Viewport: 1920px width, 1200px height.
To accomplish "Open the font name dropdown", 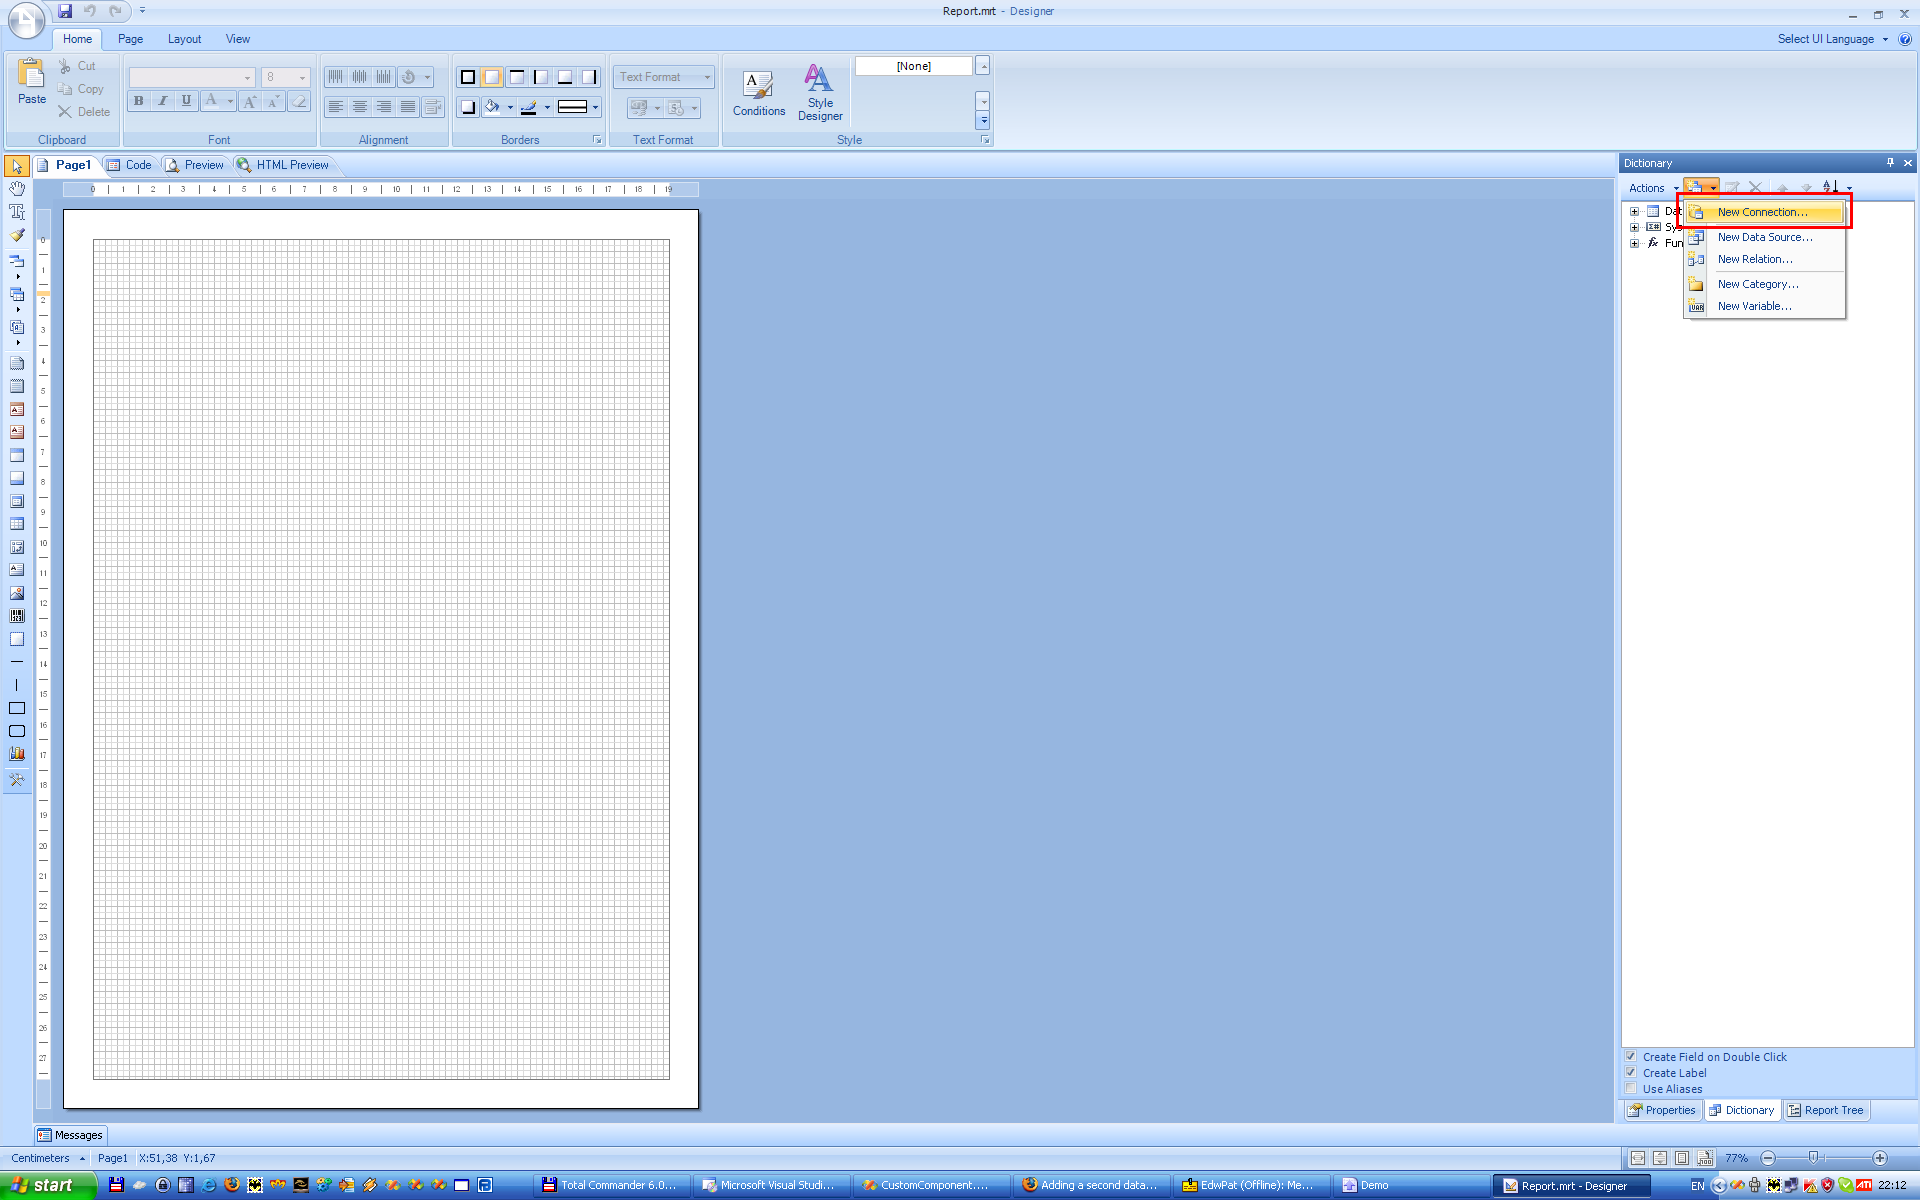I will pos(247,77).
